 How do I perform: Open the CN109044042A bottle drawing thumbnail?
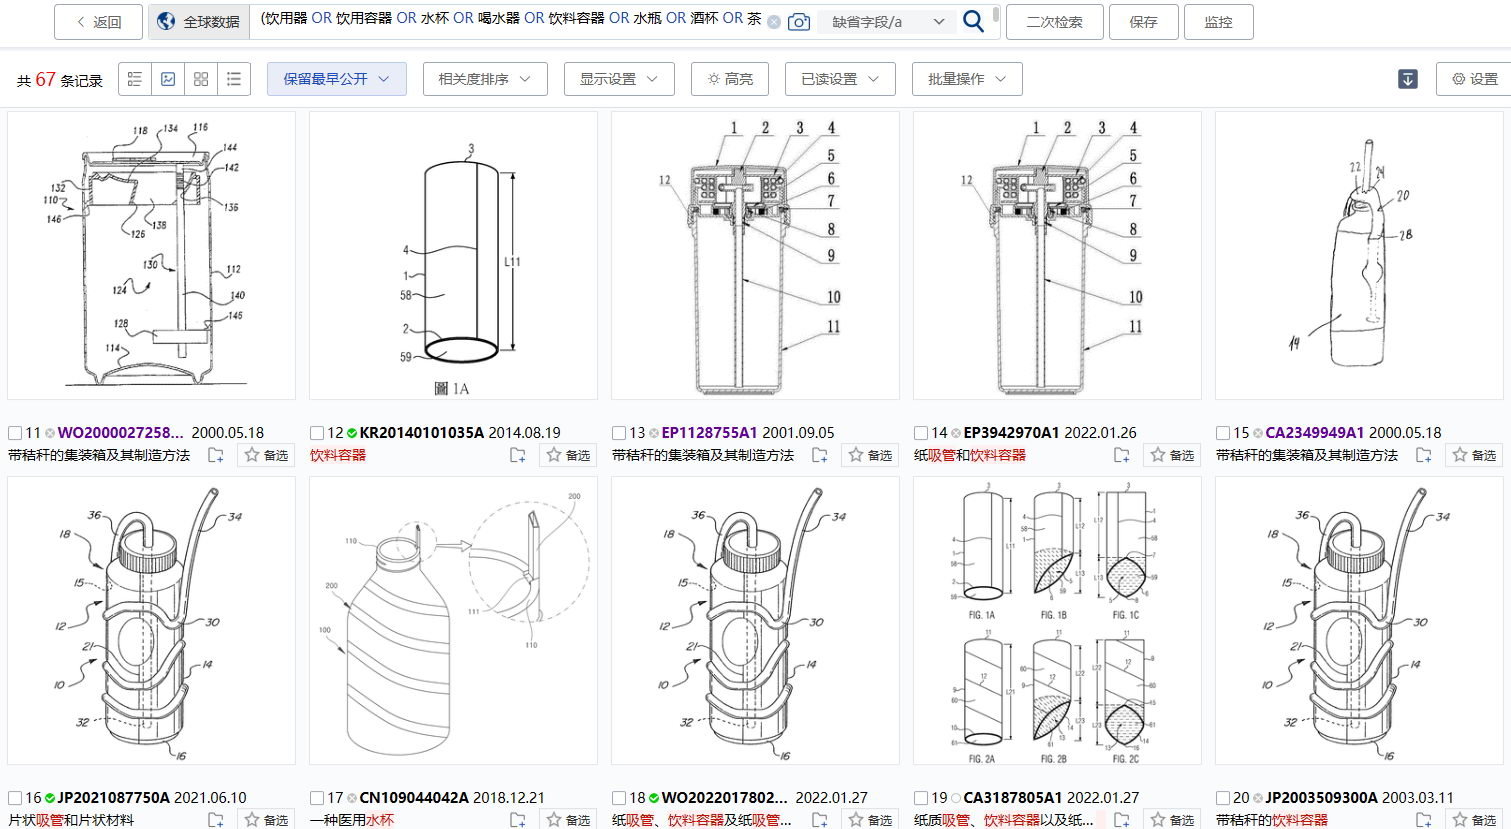[x=453, y=621]
